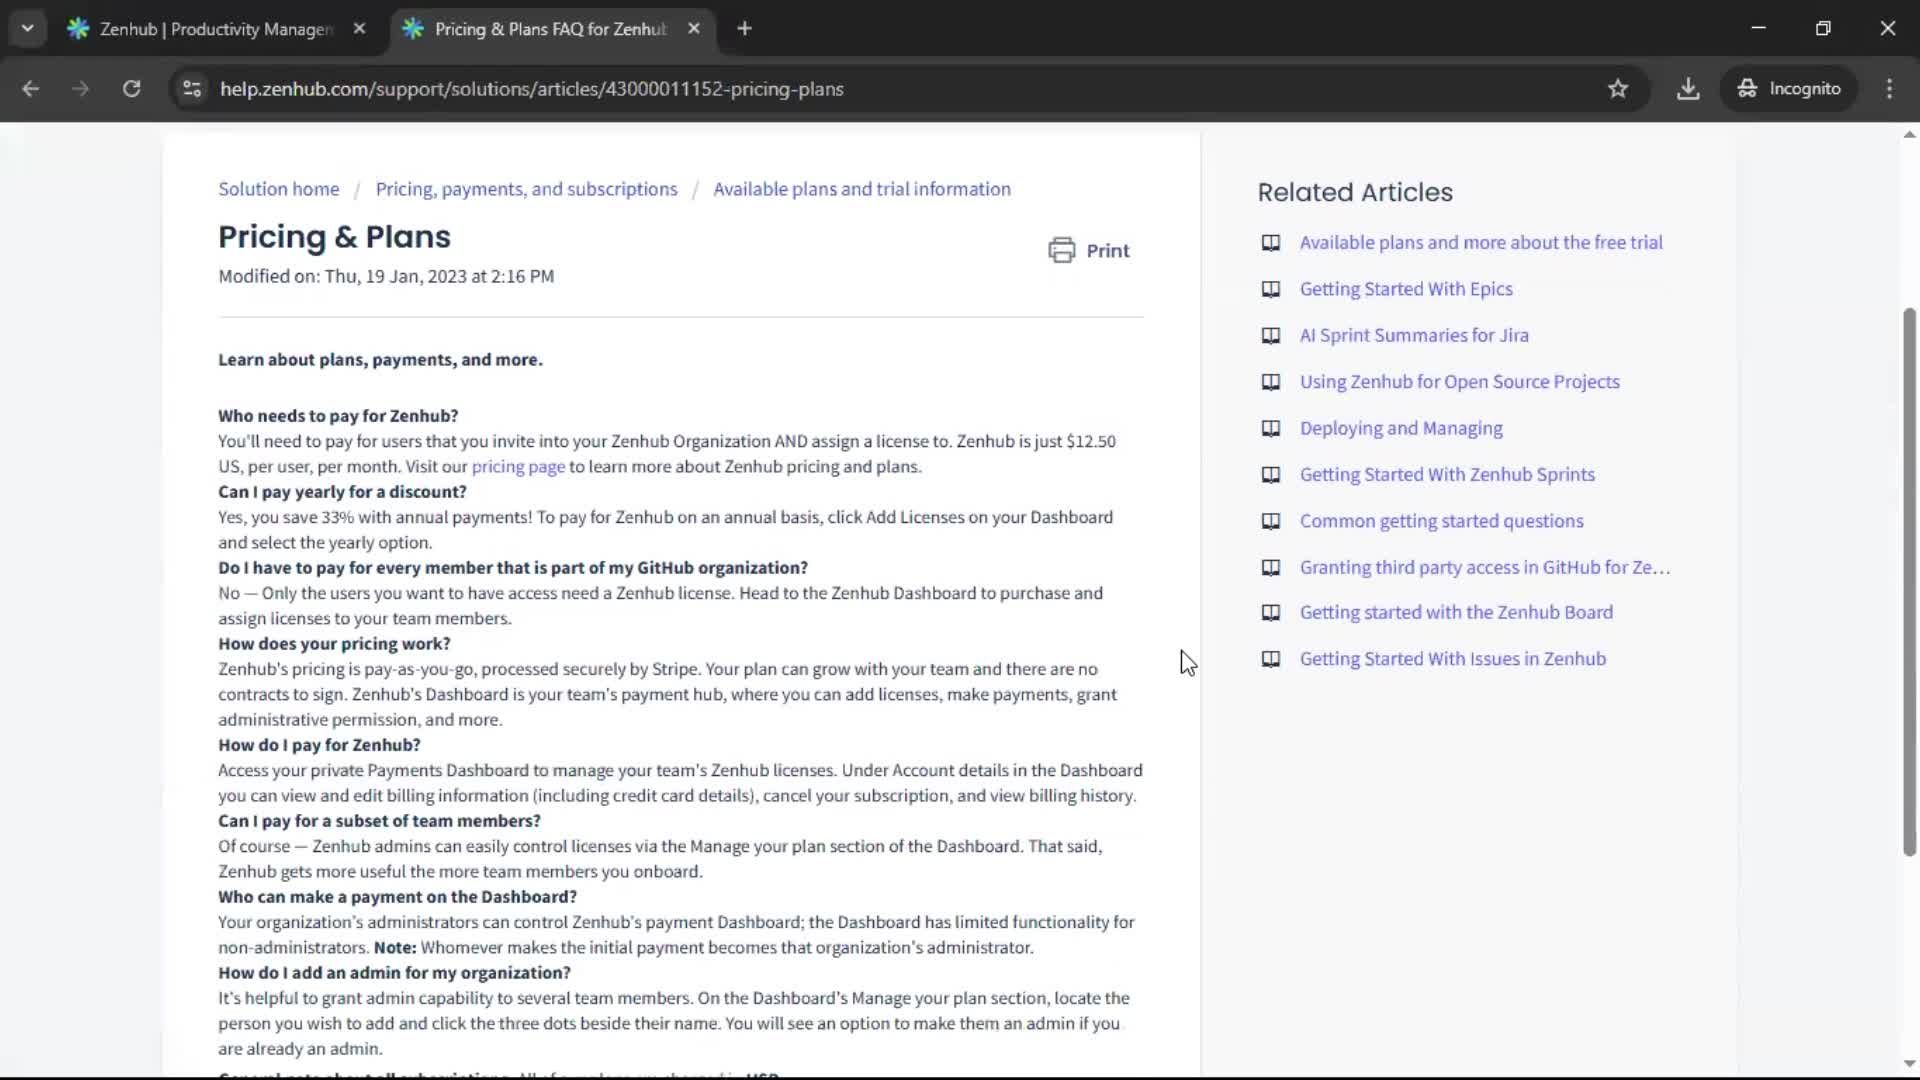Open browser Downloads via toolbar icon
The height and width of the screenshot is (1080, 1920).
tap(1688, 88)
